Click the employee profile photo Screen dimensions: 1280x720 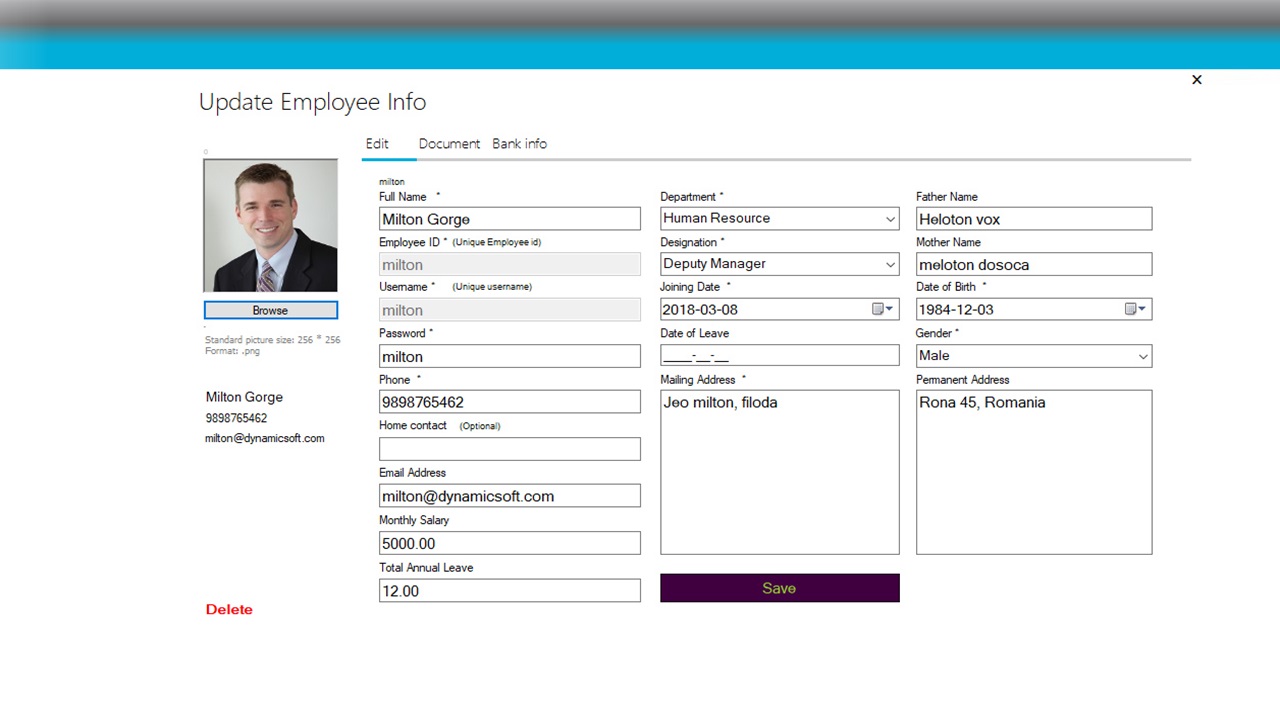[x=270, y=224]
